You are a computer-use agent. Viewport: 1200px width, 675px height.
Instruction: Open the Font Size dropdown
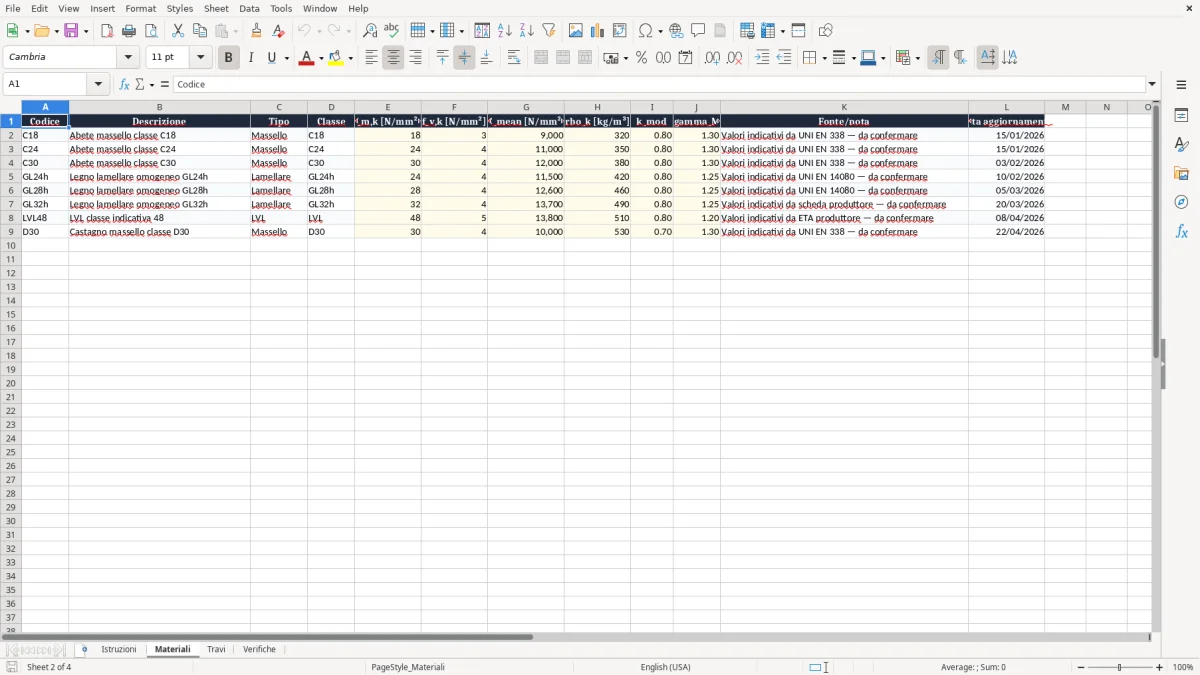(200, 58)
